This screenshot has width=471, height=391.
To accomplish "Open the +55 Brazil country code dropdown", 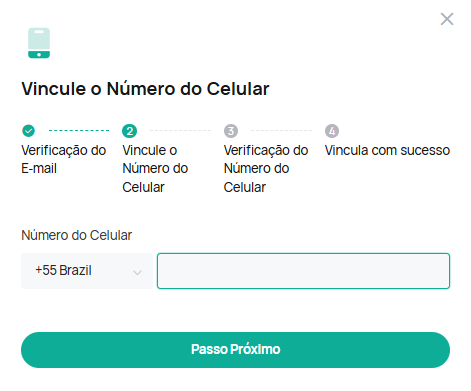I will pyautogui.click(x=87, y=271).
